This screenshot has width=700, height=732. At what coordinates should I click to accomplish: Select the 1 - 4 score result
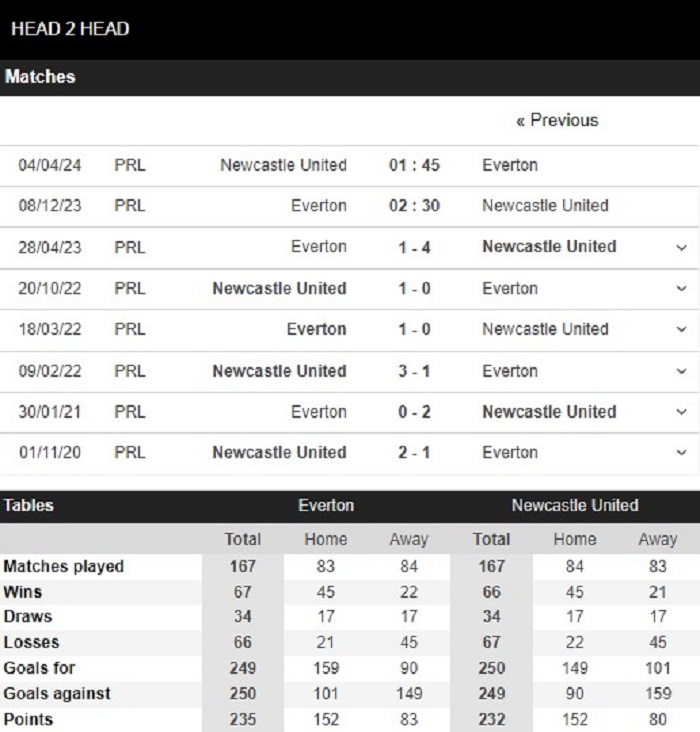coord(414,247)
